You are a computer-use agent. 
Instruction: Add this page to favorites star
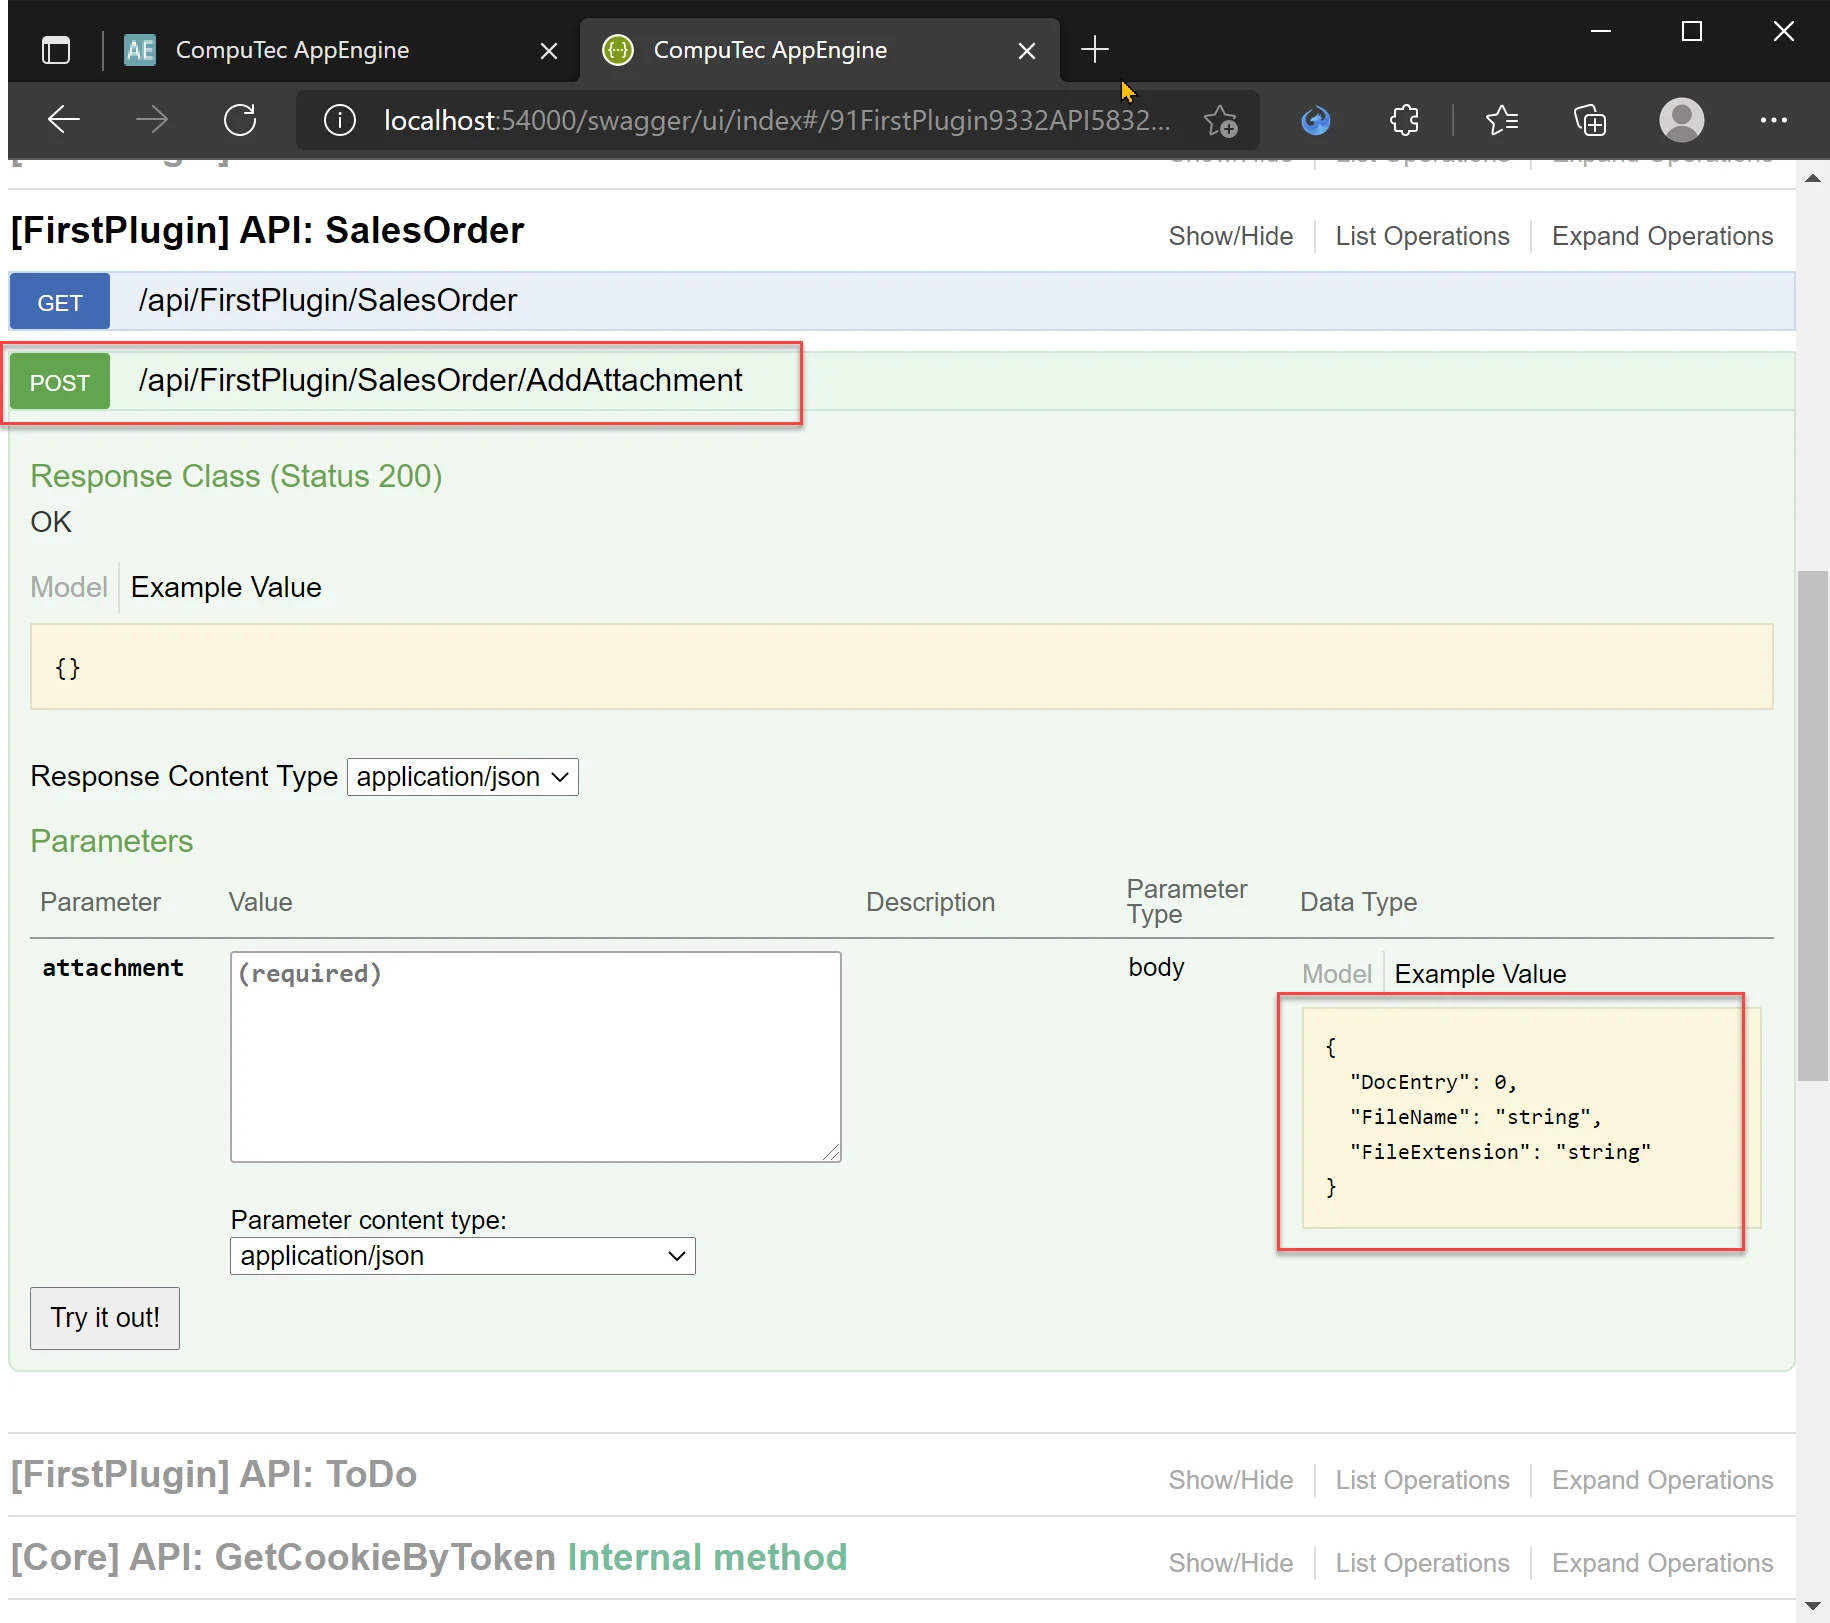pos(1220,120)
